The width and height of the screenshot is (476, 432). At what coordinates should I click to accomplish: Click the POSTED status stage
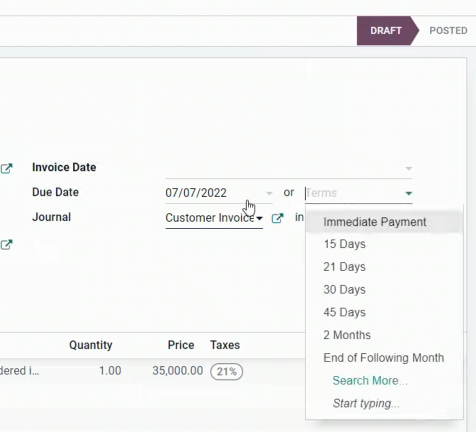pos(448,31)
